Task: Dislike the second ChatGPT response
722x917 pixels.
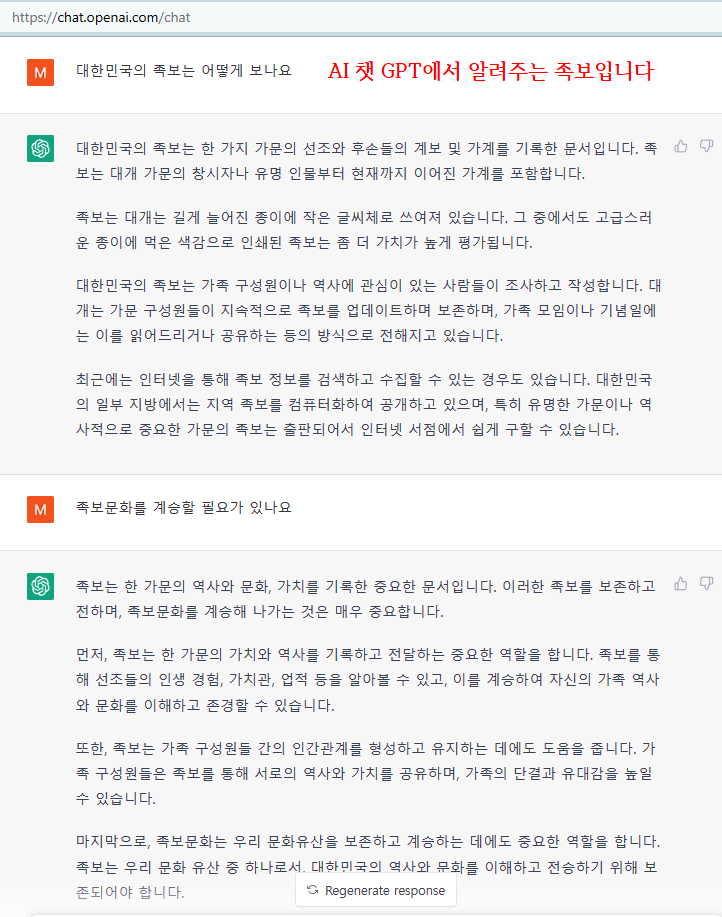Action: tap(706, 584)
